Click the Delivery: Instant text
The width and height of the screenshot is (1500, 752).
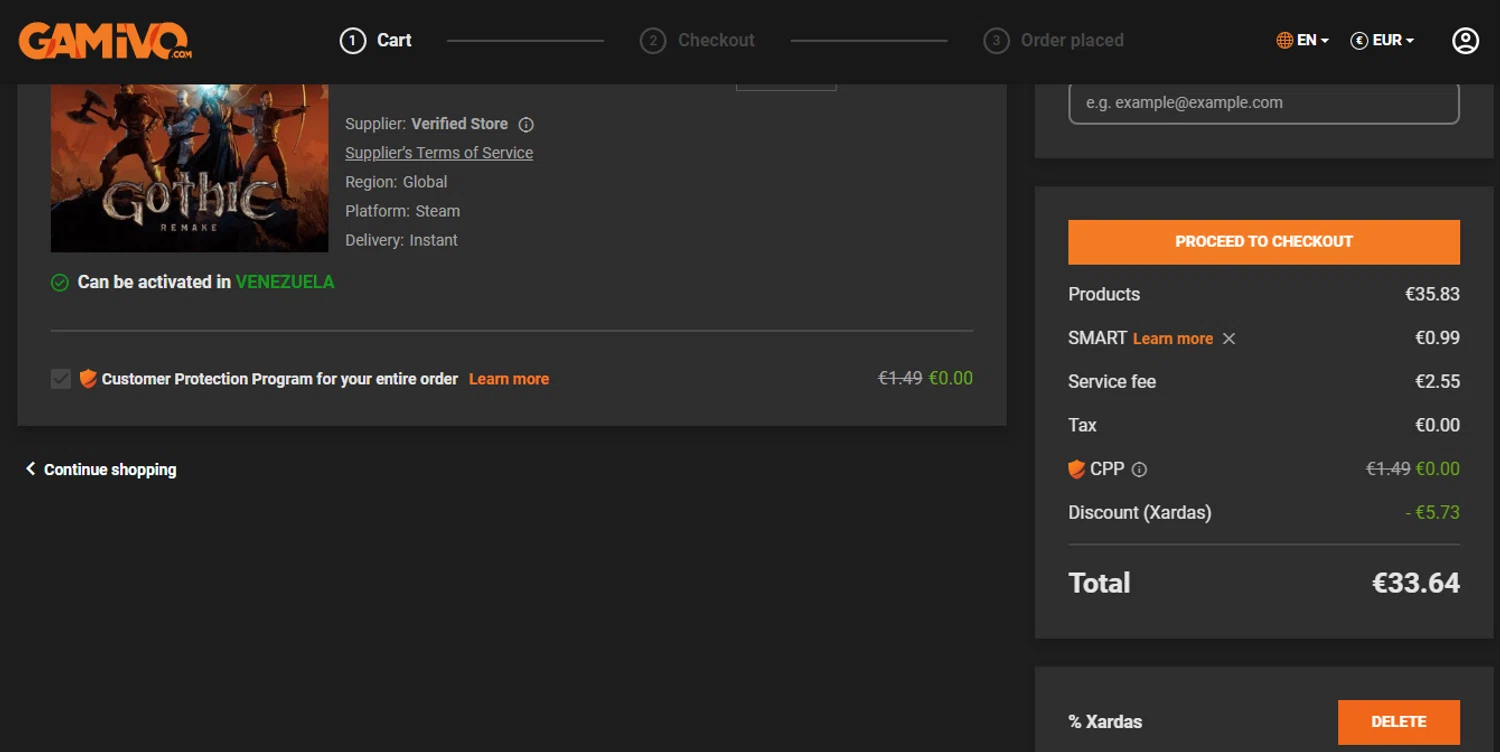click(x=401, y=240)
